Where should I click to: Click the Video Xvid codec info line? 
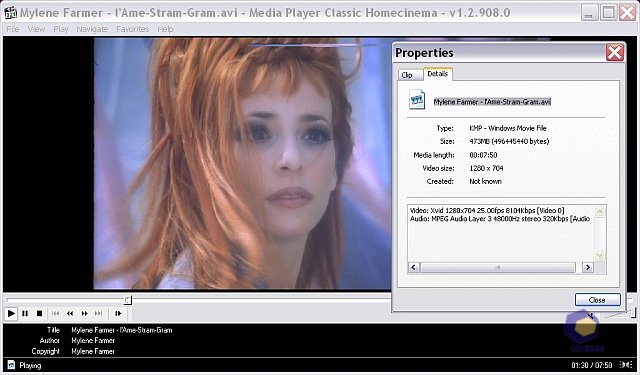point(487,211)
